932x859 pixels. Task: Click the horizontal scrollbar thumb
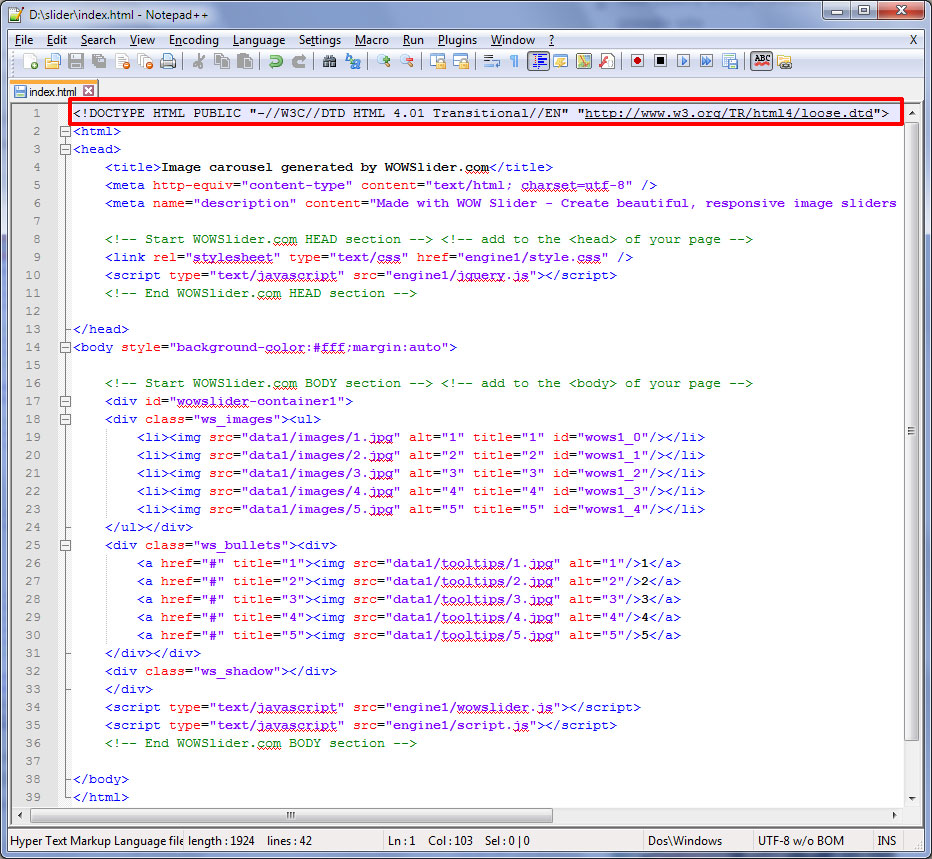tap(291, 815)
